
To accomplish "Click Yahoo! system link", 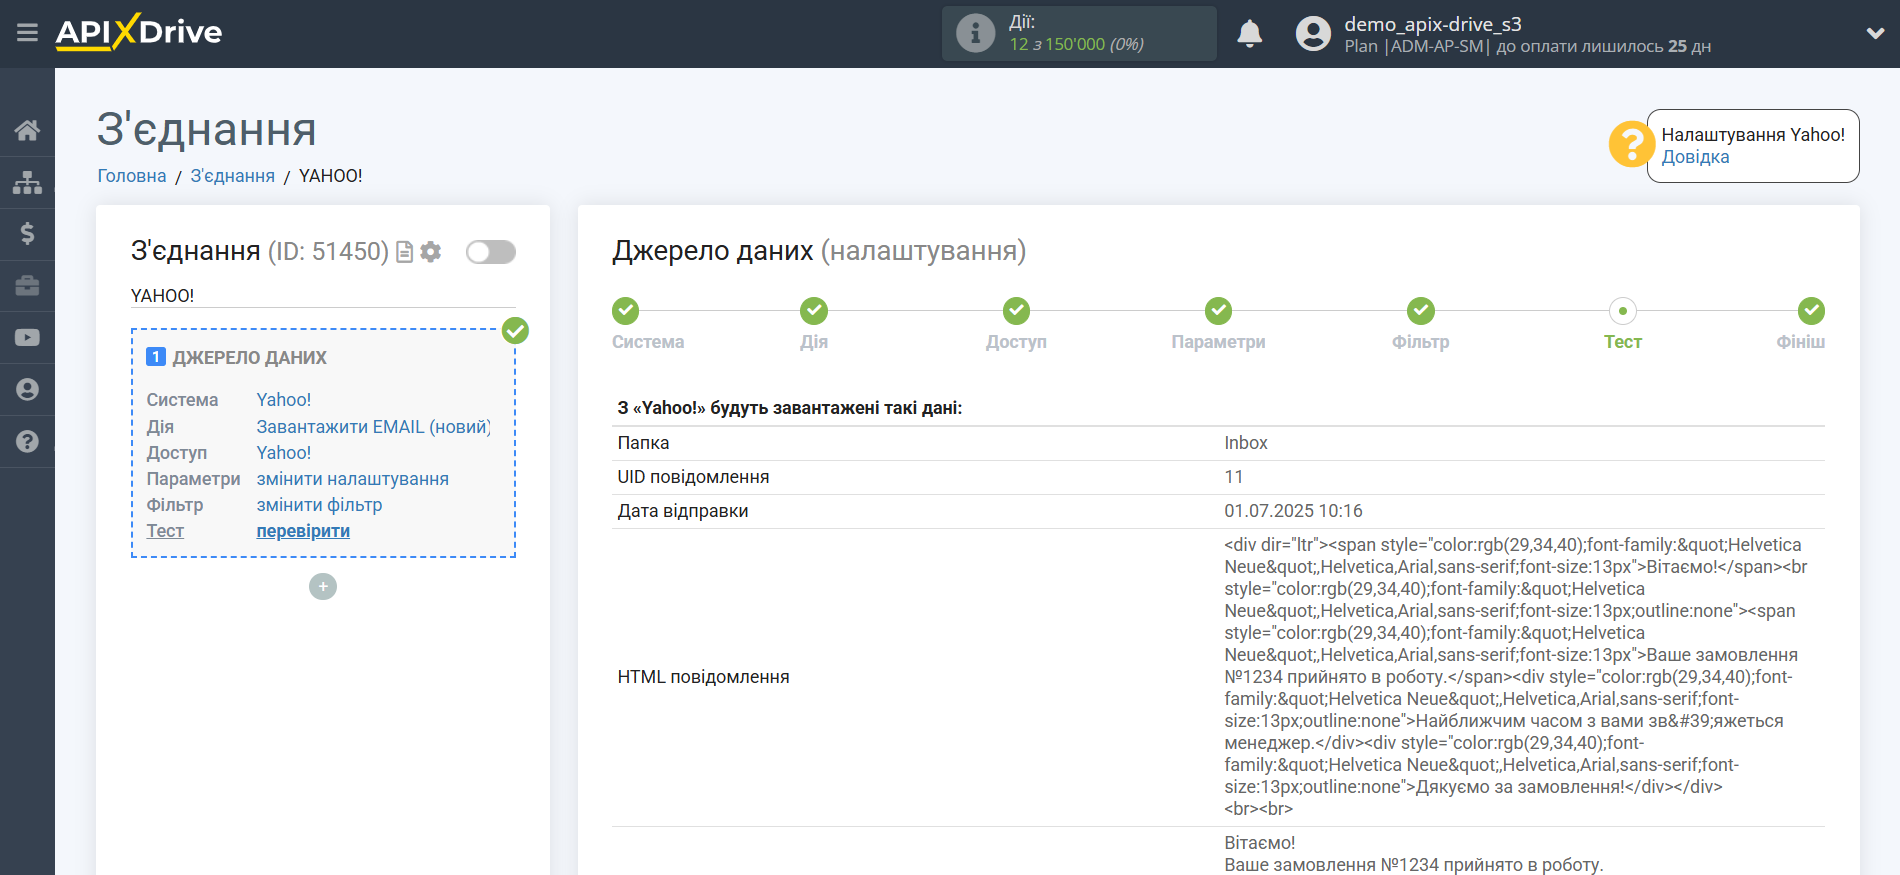I will (284, 400).
